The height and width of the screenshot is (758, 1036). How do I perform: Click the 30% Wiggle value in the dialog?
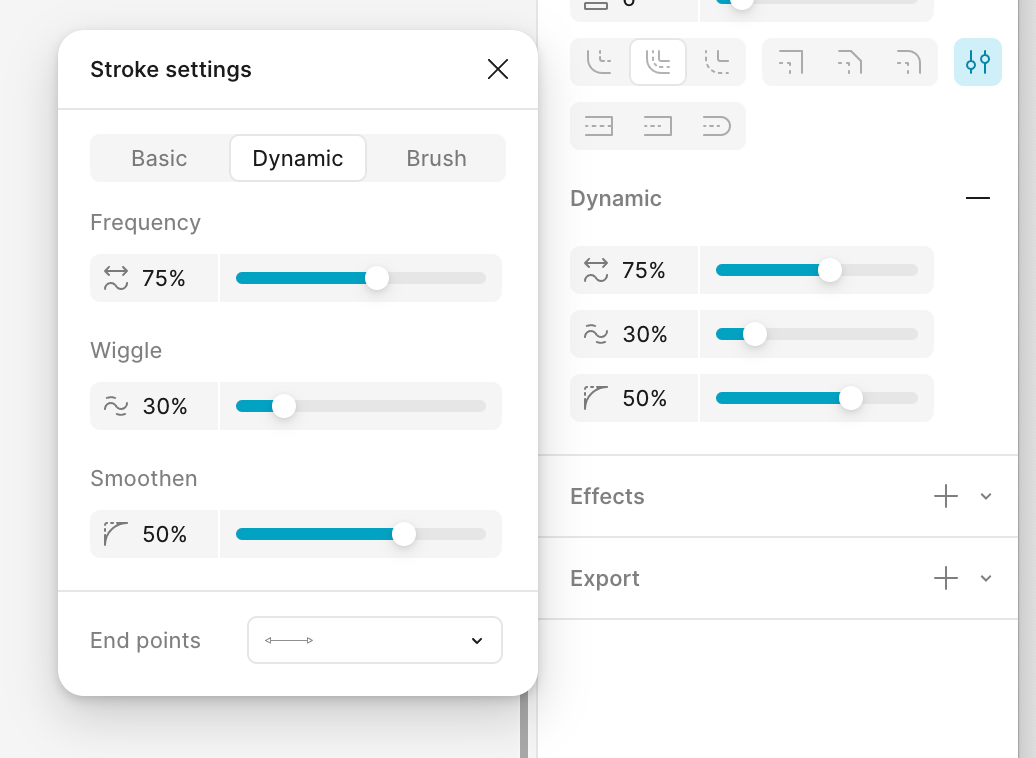165,406
